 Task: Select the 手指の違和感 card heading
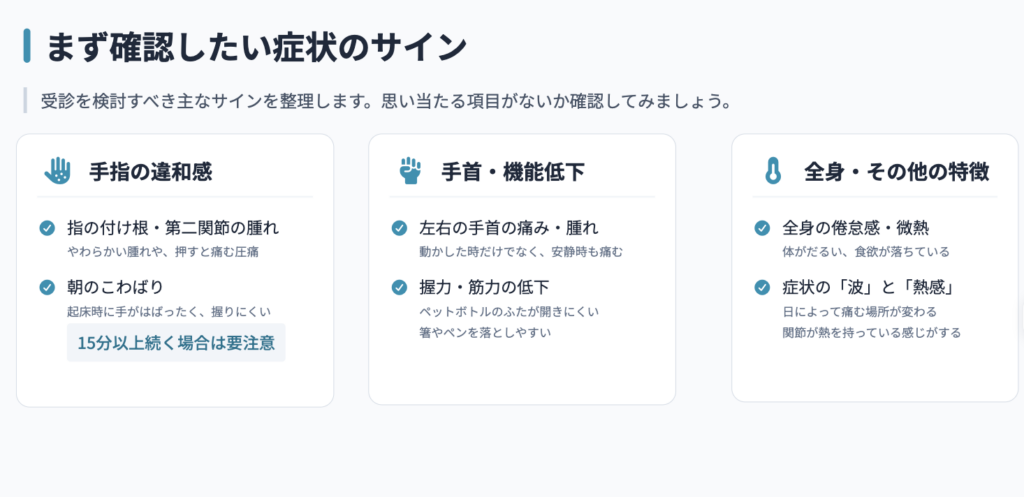pos(150,172)
